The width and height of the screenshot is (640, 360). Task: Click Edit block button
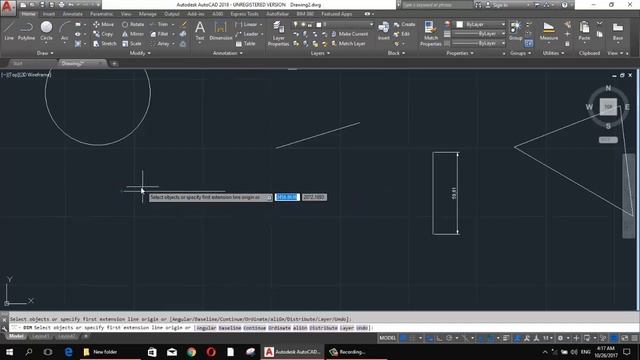coord(402,34)
